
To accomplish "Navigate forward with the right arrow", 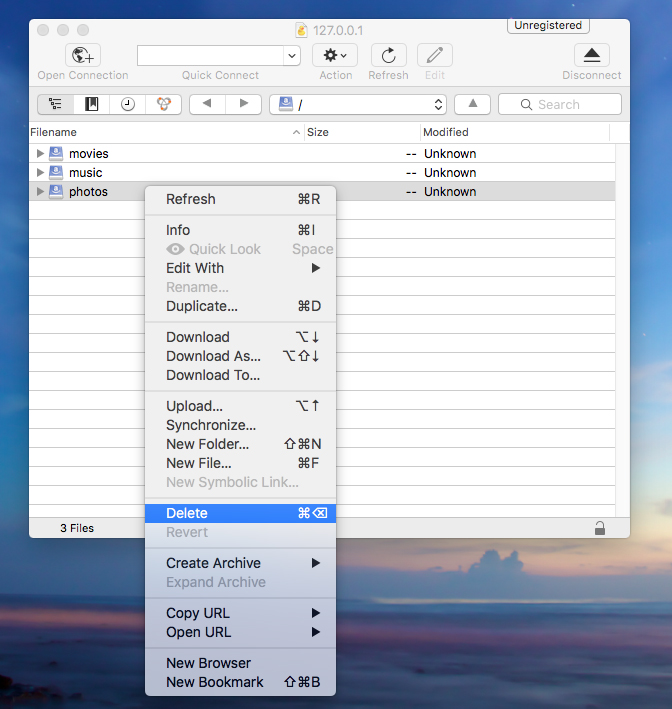I will (x=243, y=104).
